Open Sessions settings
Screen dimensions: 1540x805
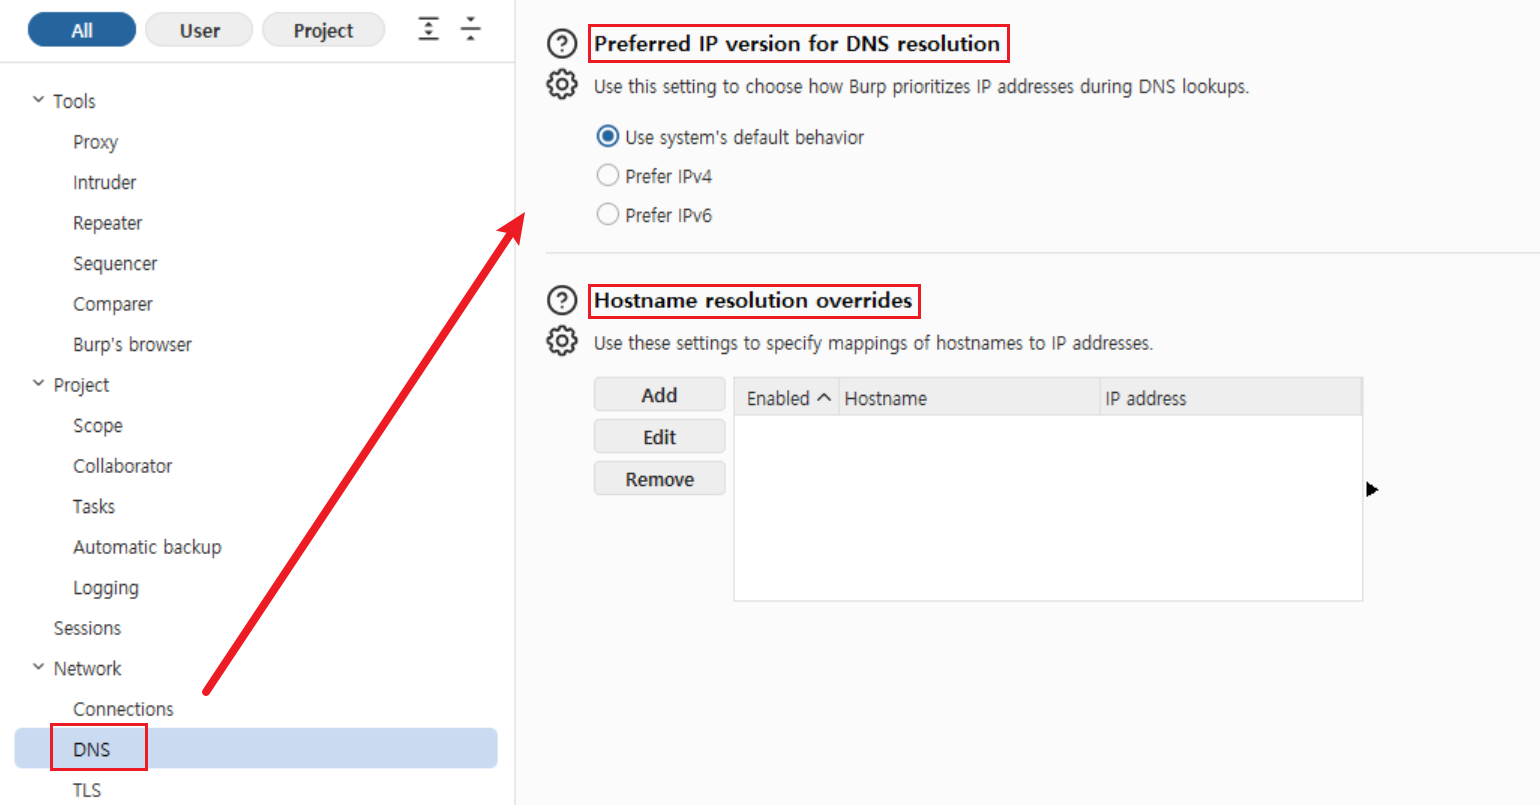(87, 628)
